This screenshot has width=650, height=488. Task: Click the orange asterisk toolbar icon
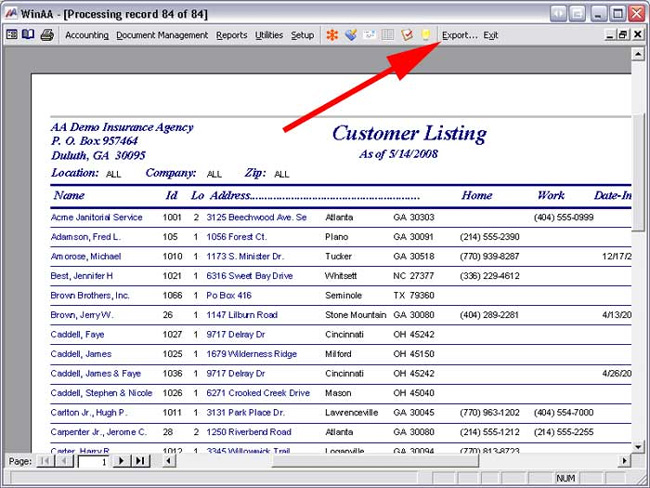click(x=332, y=35)
